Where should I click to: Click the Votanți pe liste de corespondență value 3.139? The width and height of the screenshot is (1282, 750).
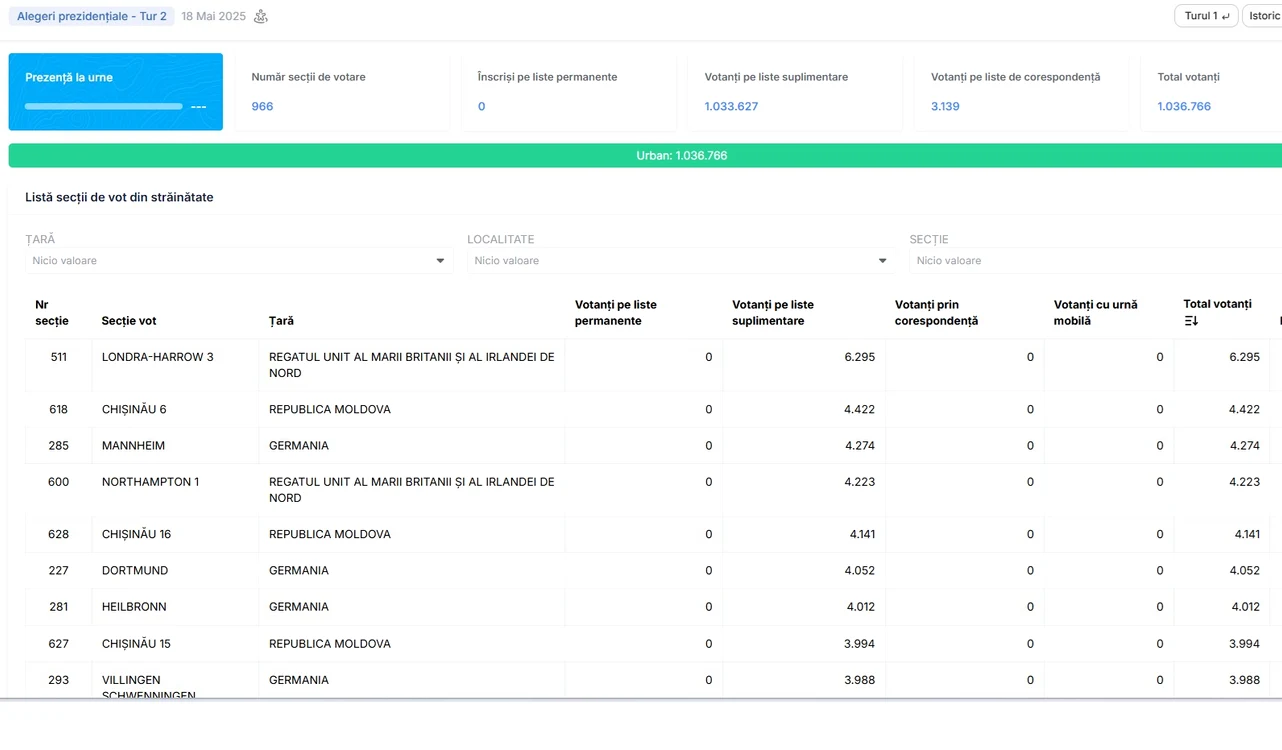click(x=945, y=106)
